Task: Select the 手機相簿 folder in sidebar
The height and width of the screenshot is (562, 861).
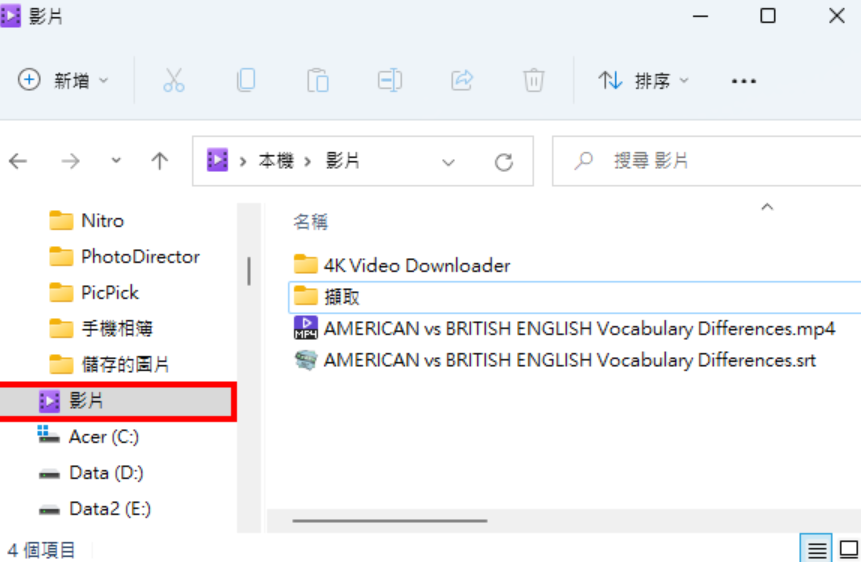Action: (101, 329)
